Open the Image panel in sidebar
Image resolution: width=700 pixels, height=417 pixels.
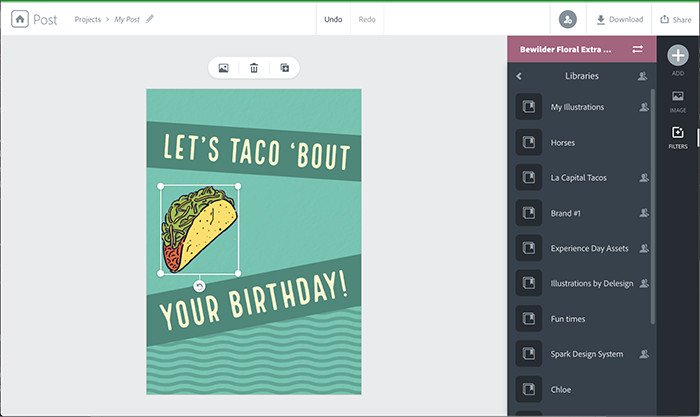678,101
